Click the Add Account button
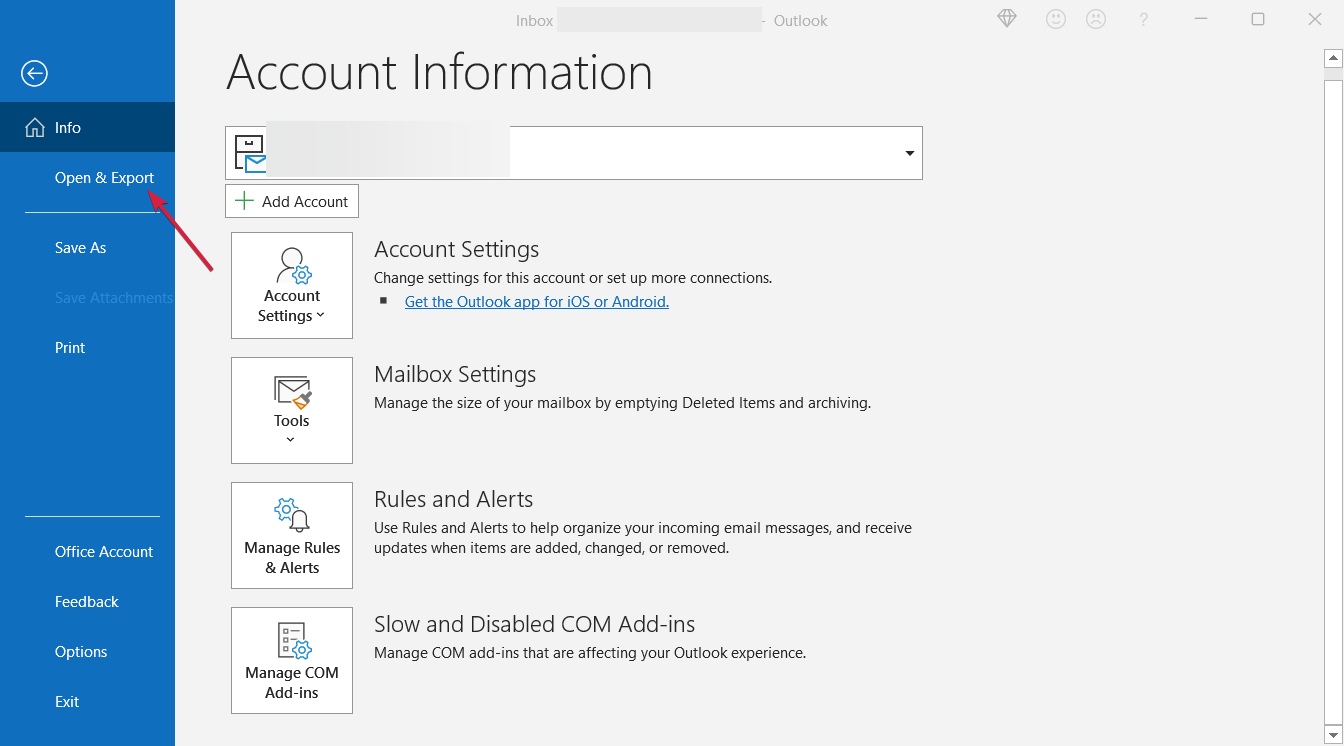Image resolution: width=1344 pixels, height=746 pixels. click(292, 201)
